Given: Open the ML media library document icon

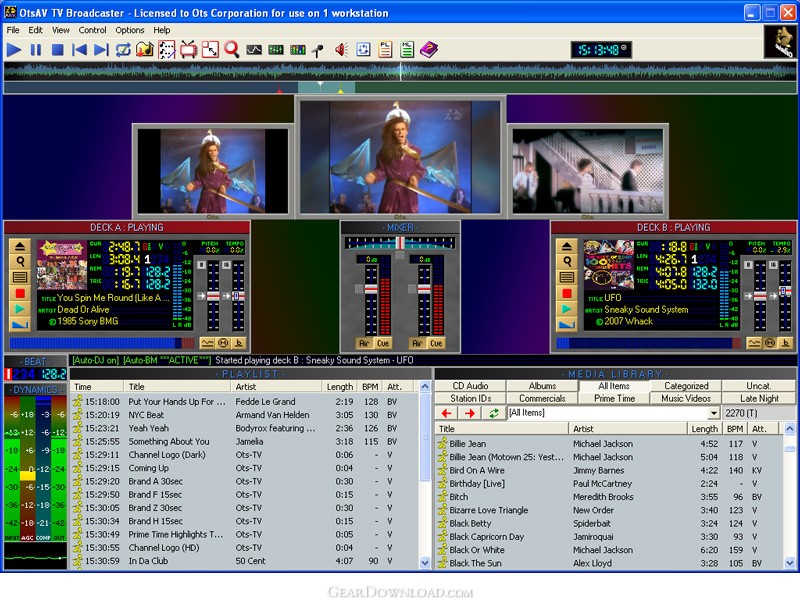Looking at the screenshot, I should click(407, 49).
